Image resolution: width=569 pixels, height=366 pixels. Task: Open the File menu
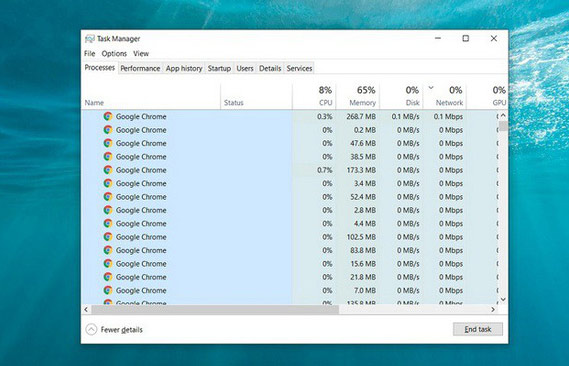pyautogui.click(x=89, y=54)
